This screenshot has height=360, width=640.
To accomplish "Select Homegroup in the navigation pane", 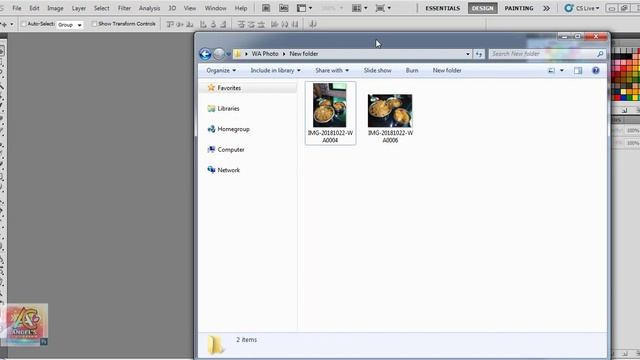I will tap(233, 129).
